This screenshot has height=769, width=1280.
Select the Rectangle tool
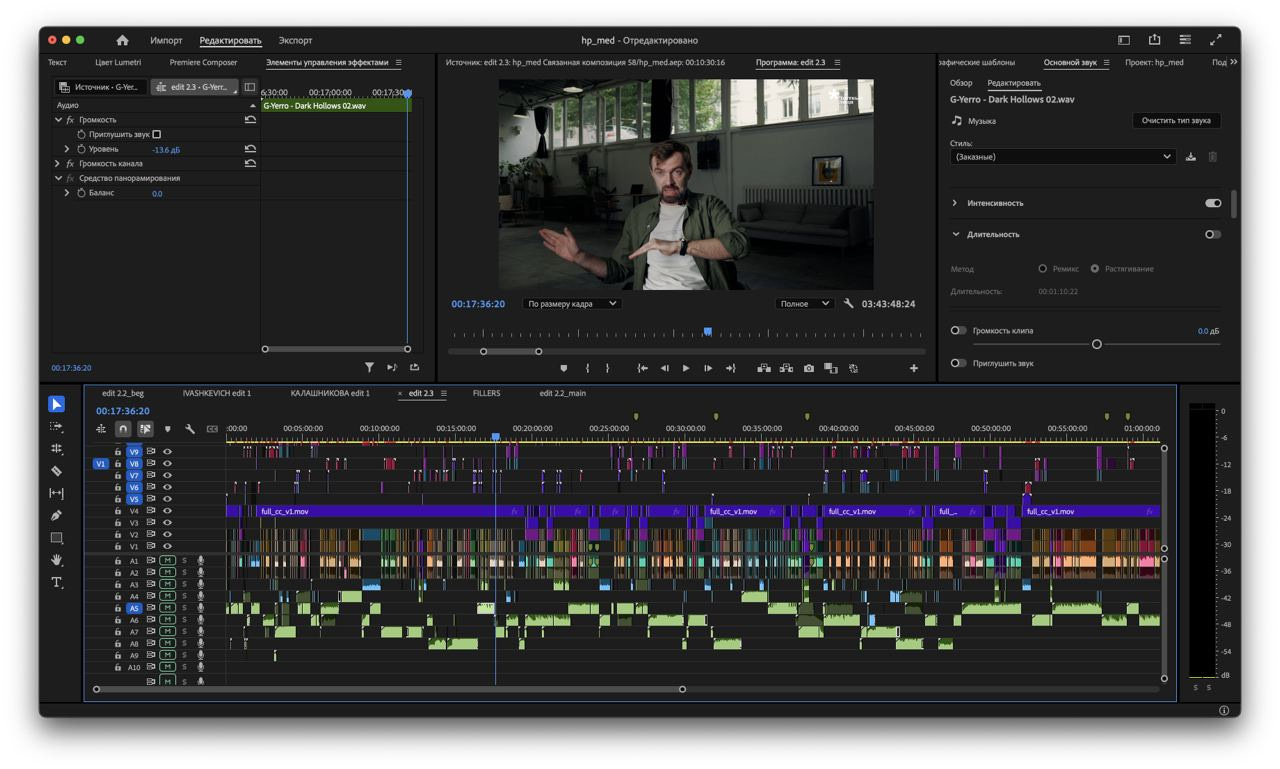(56, 538)
